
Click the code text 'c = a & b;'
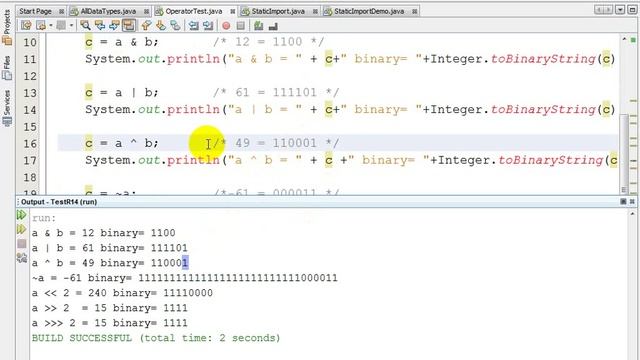tap(122, 42)
